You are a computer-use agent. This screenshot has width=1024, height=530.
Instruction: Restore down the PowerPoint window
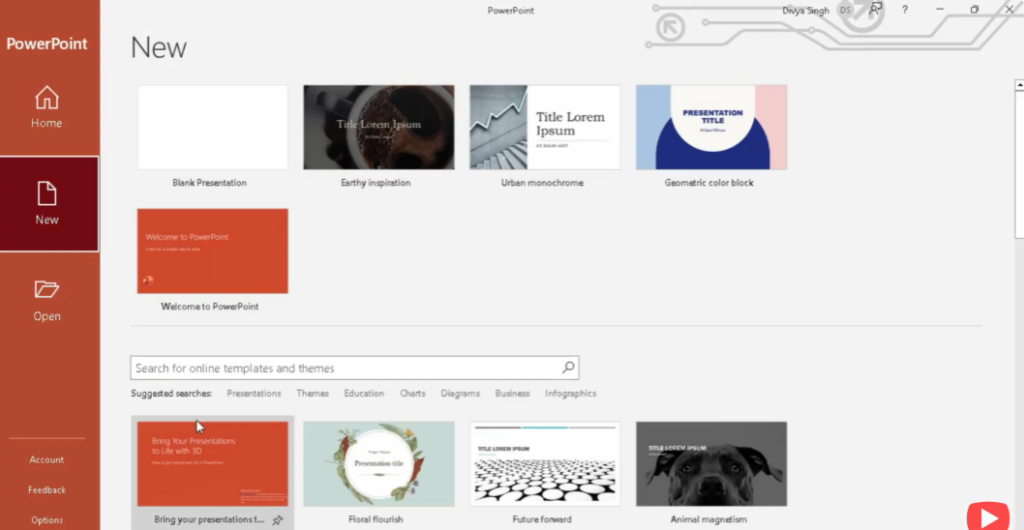pyautogui.click(x=974, y=9)
